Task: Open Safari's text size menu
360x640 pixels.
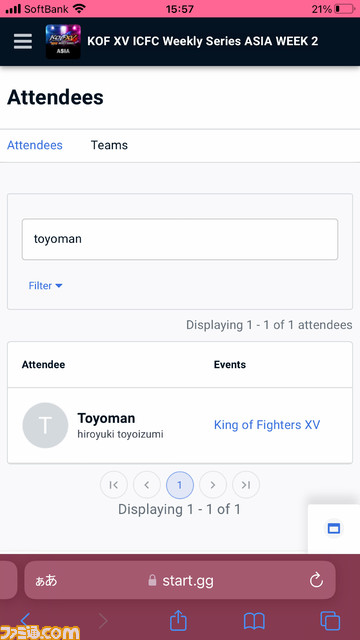Action: (46, 580)
